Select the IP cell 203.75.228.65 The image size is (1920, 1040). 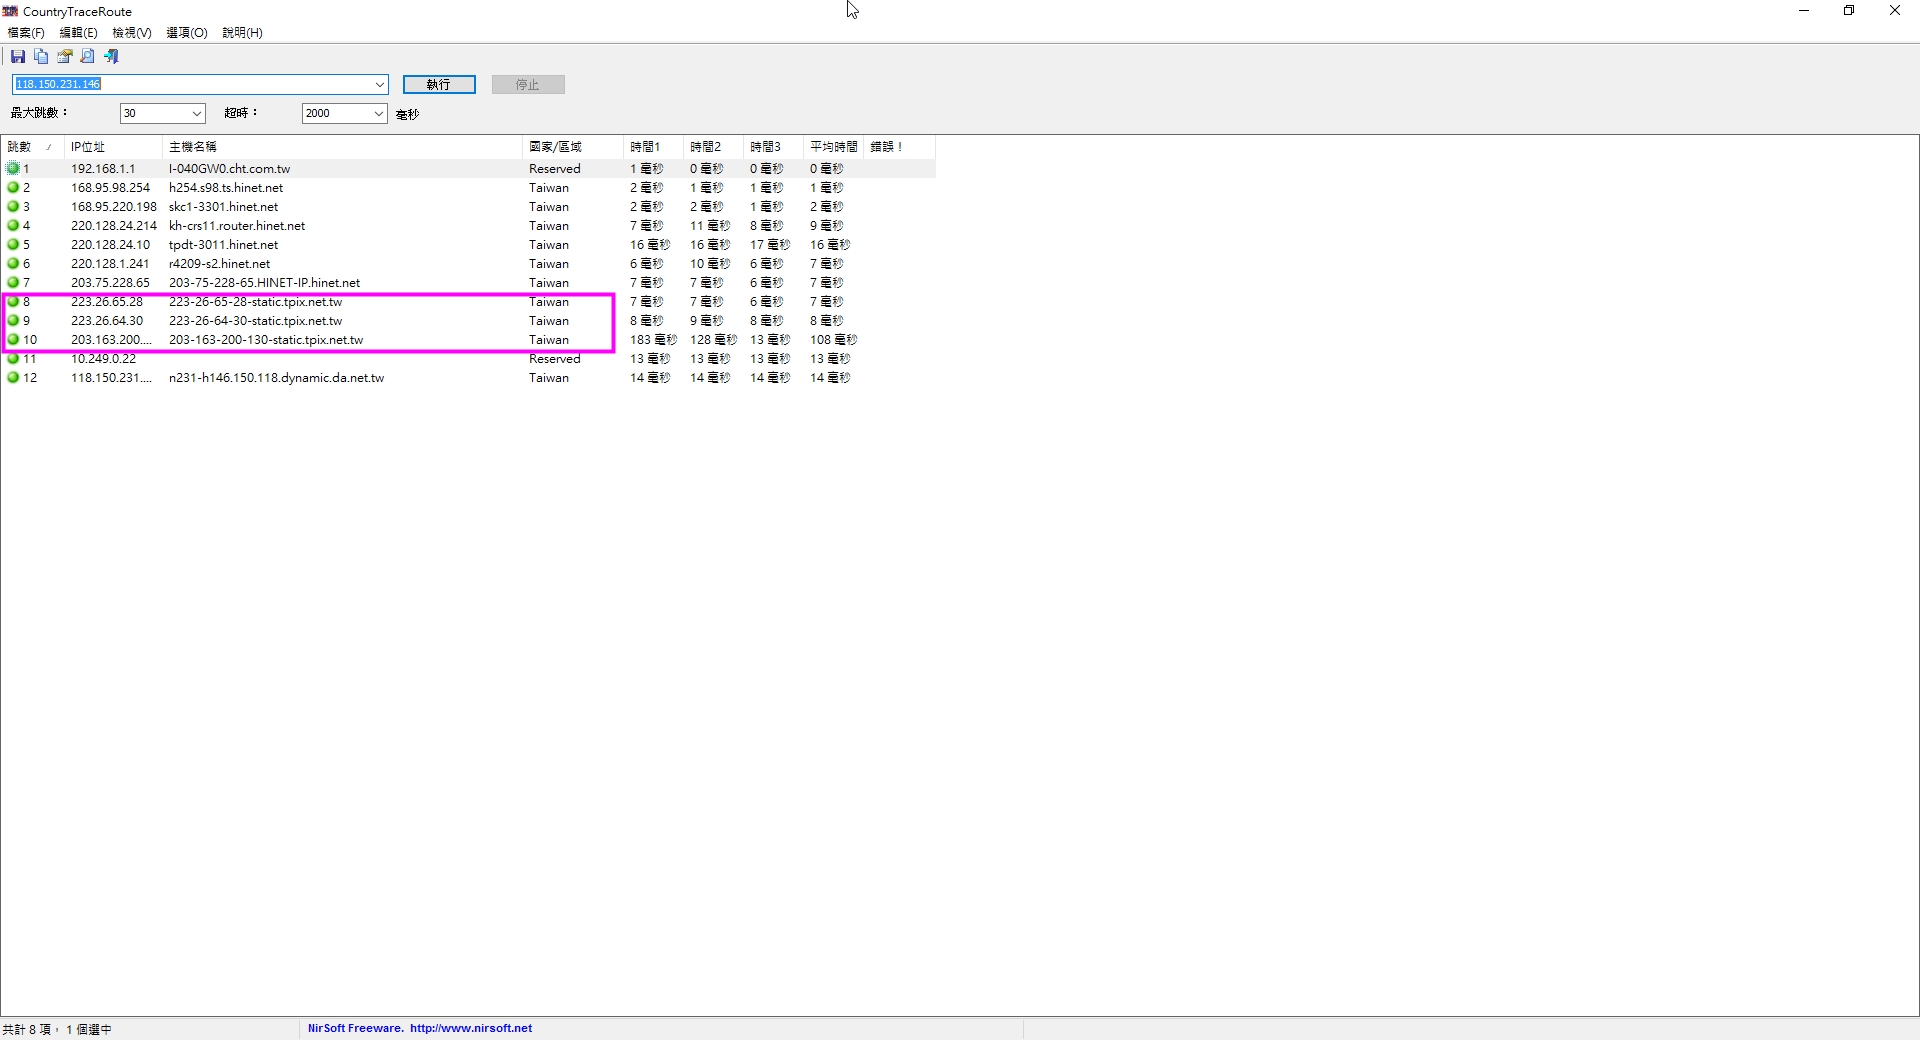[110, 283]
